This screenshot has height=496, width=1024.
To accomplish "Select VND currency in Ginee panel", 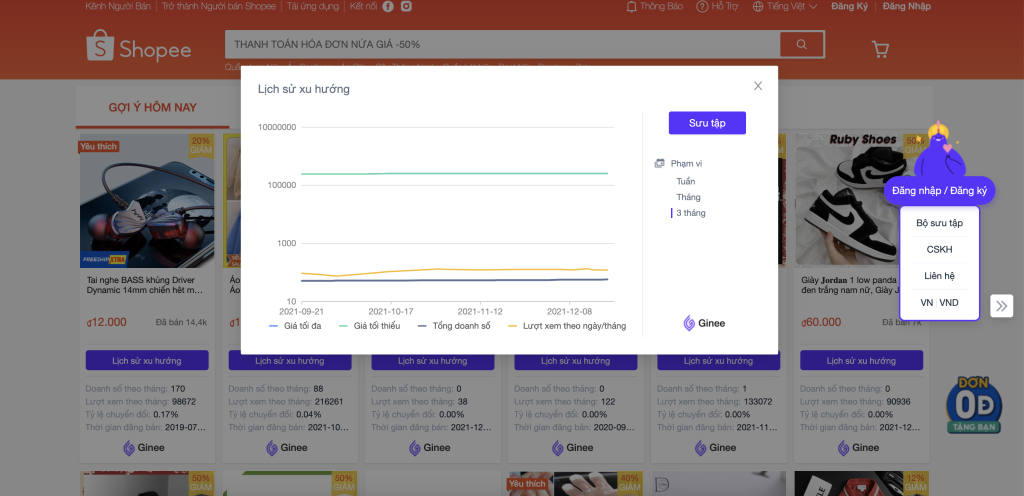I will tap(949, 303).
